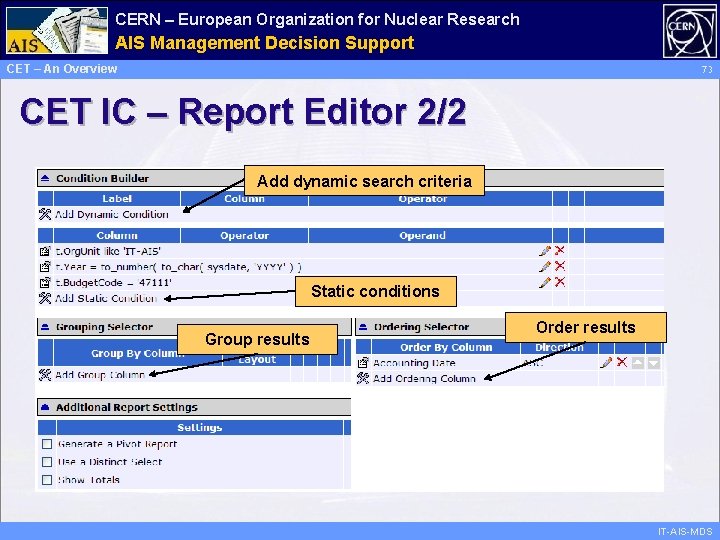Enable Generate a Pivot Report checkbox
This screenshot has width=720, height=540.
[x=47, y=444]
